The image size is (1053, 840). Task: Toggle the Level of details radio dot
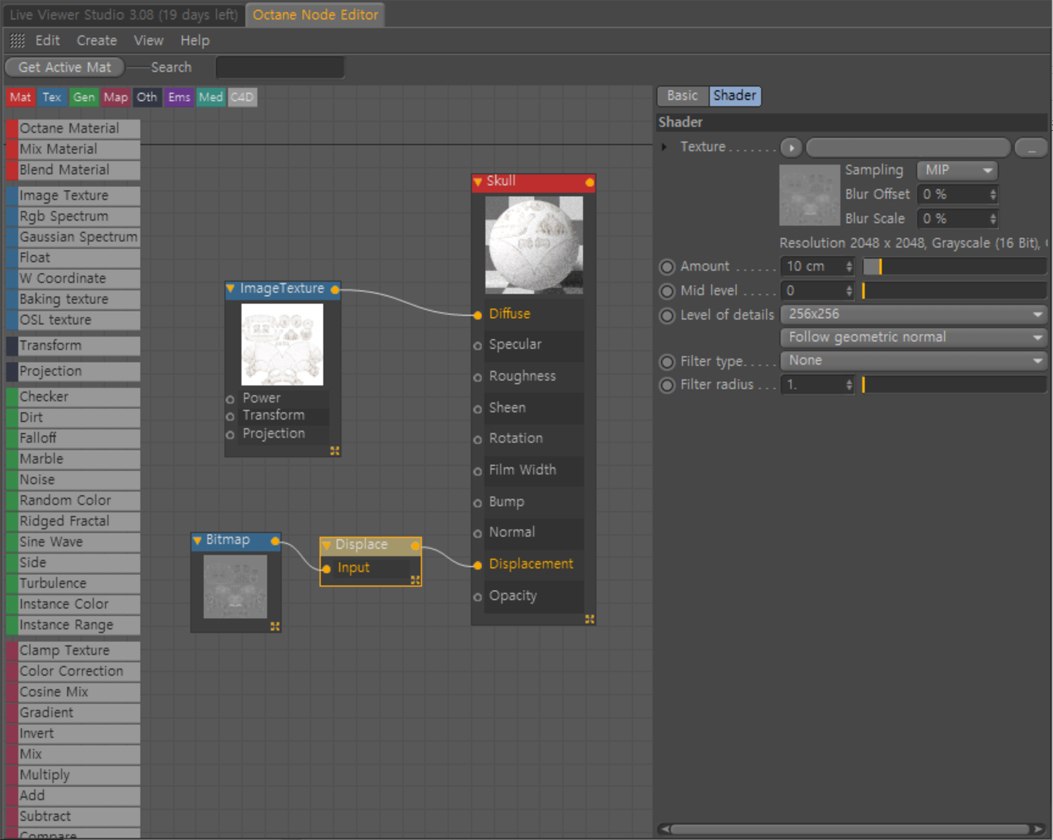[x=667, y=316]
